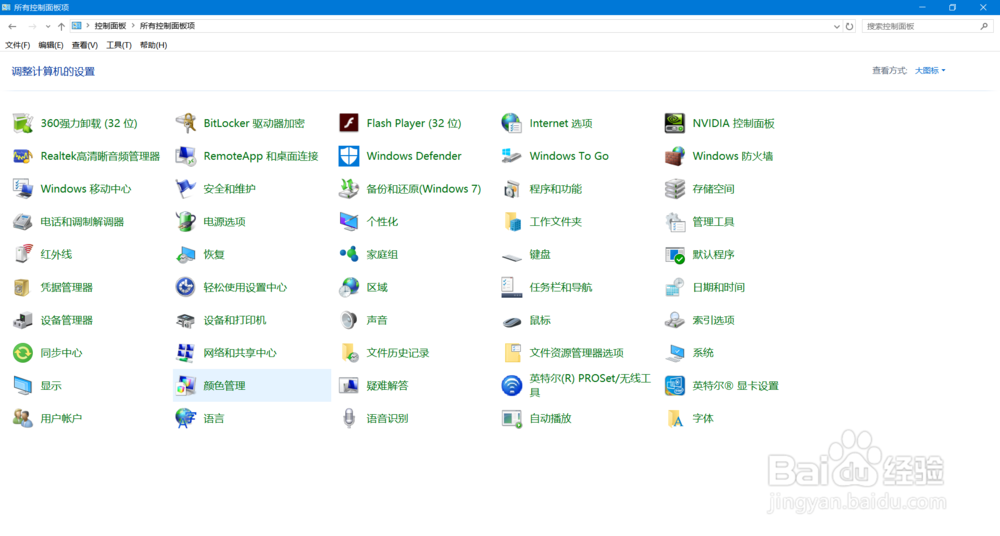
Task: Open the Flash Player (32 位) icon
Action: pos(349,123)
